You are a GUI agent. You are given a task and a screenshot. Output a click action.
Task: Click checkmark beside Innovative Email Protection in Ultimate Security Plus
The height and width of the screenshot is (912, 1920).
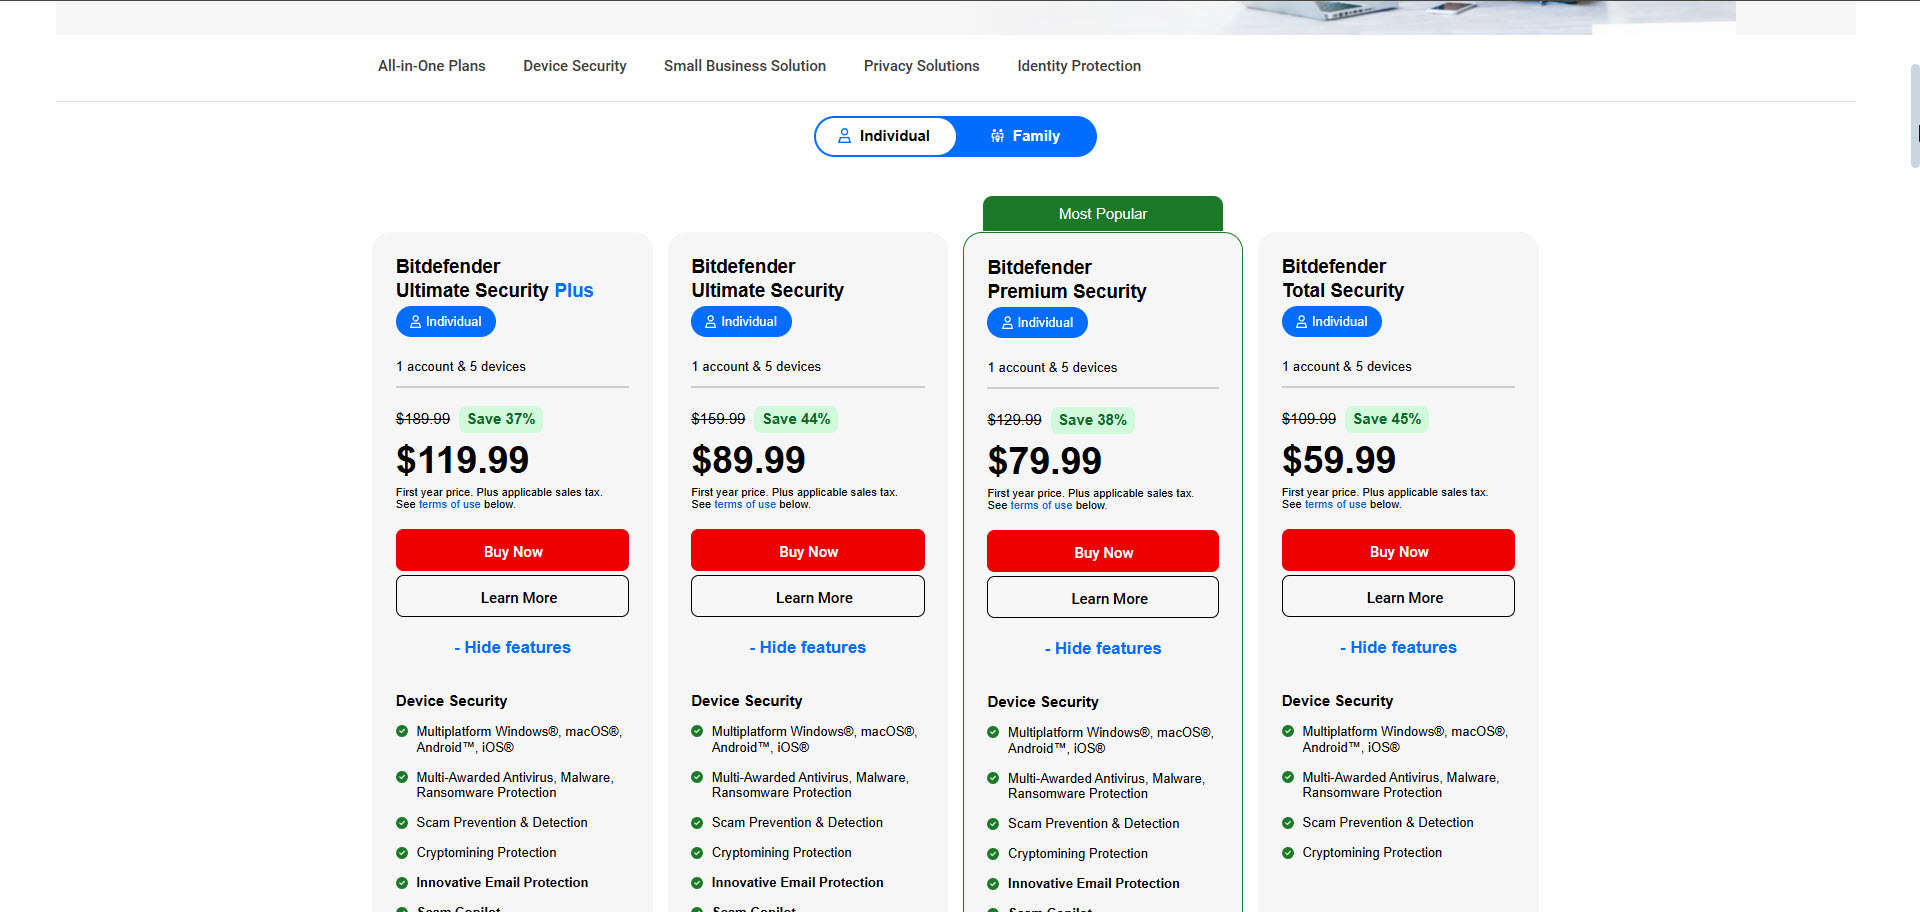402,883
